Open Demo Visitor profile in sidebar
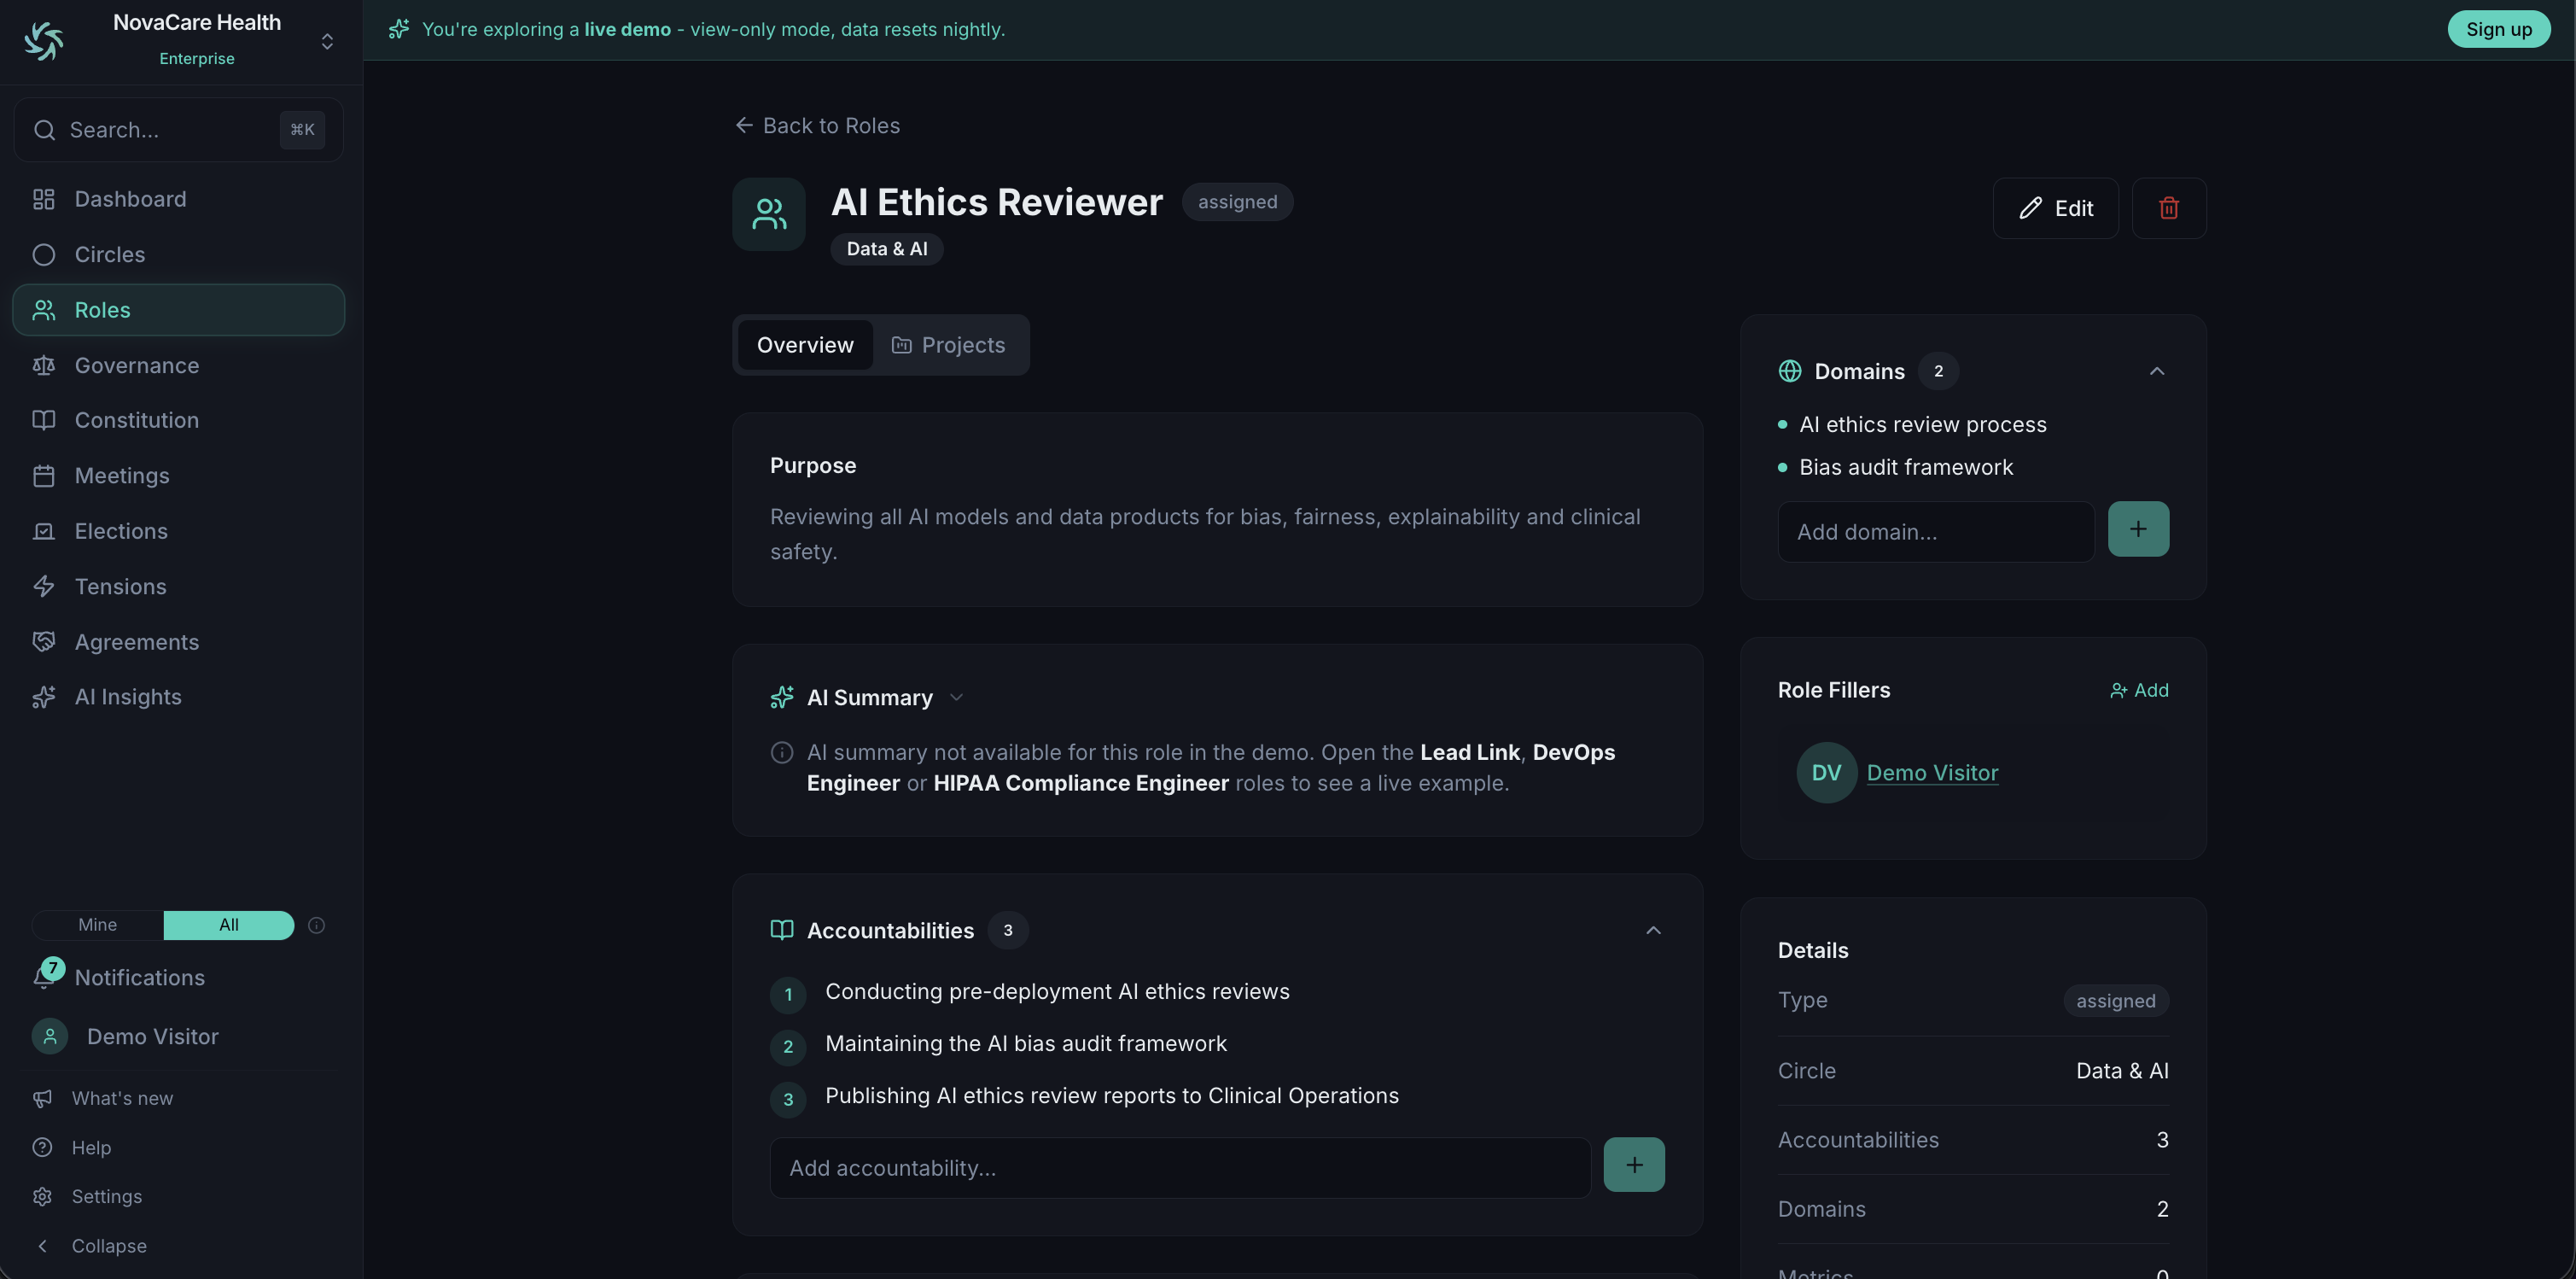Image resolution: width=2576 pixels, height=1279 pixels. coord(178,1036)
